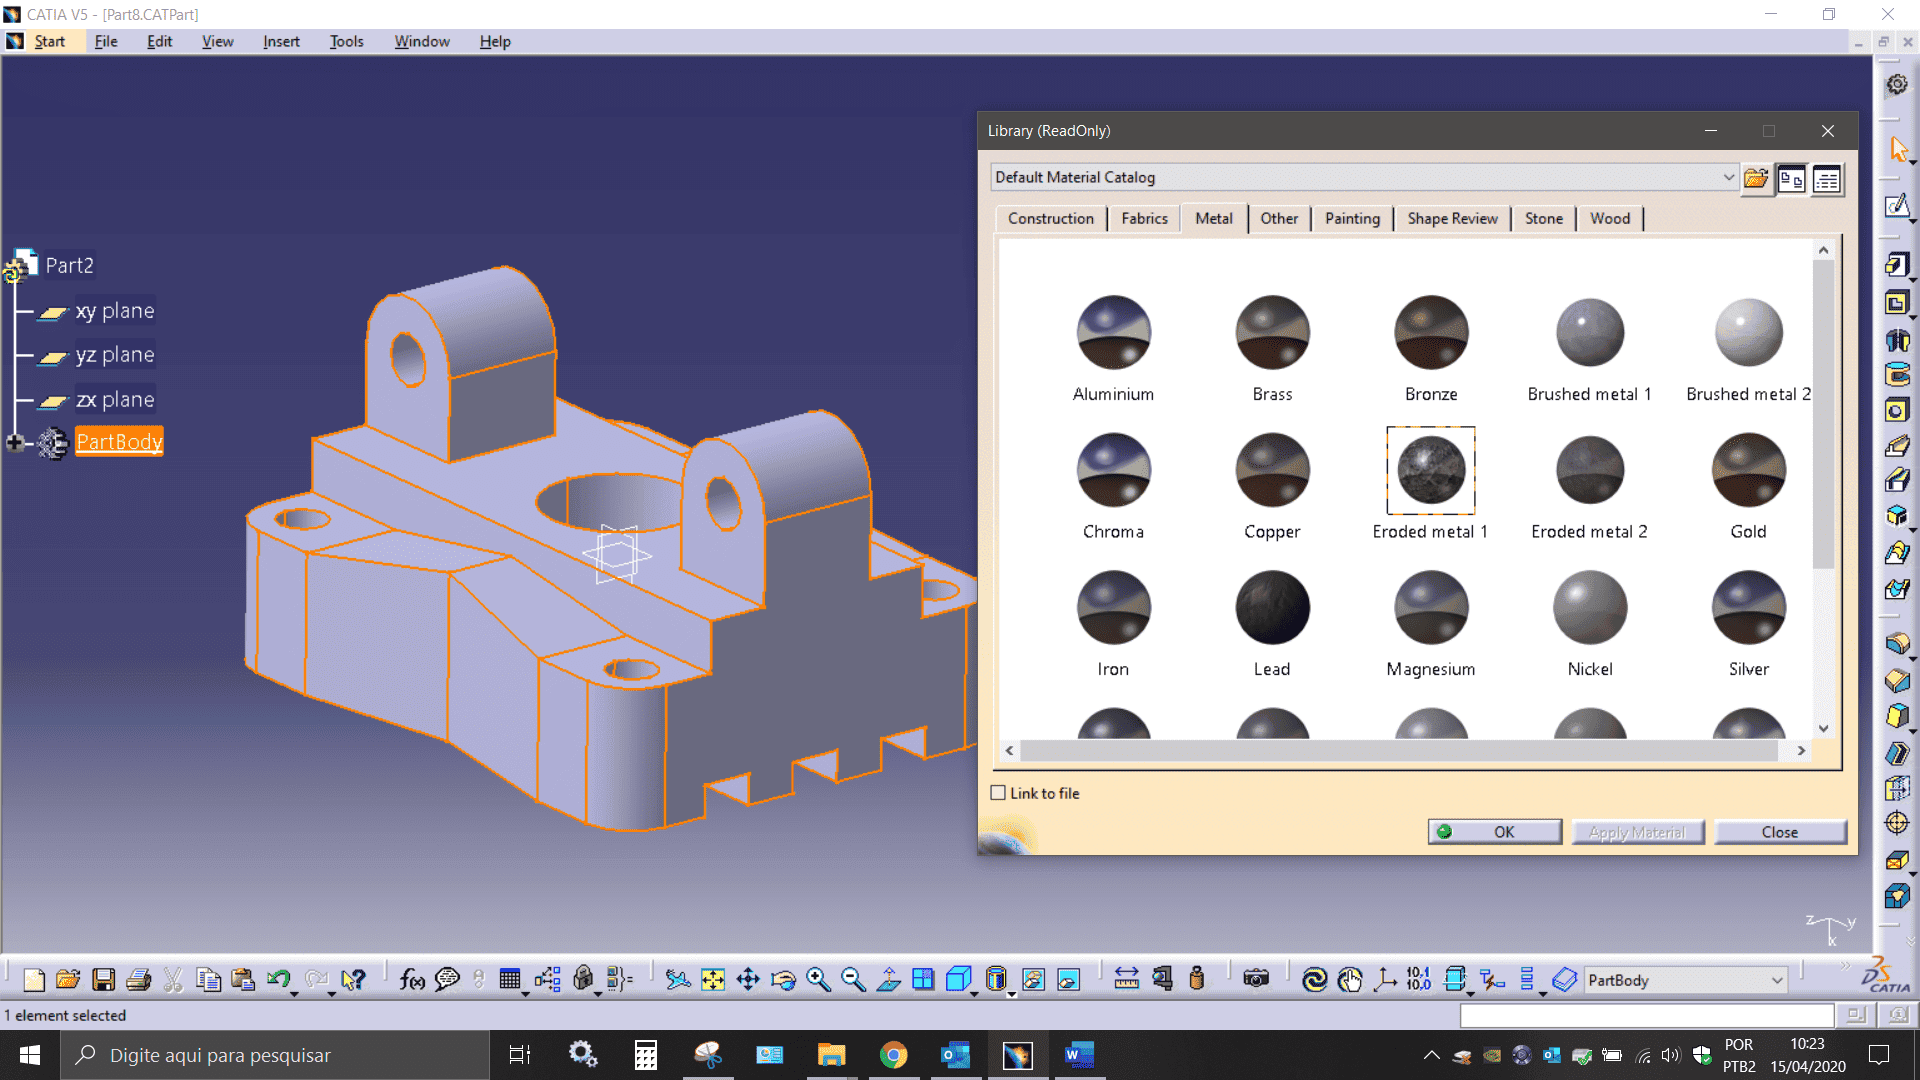Open the Default Material Catalog dropdown
This screenshot has height=1080, width=1920.
1728,177
